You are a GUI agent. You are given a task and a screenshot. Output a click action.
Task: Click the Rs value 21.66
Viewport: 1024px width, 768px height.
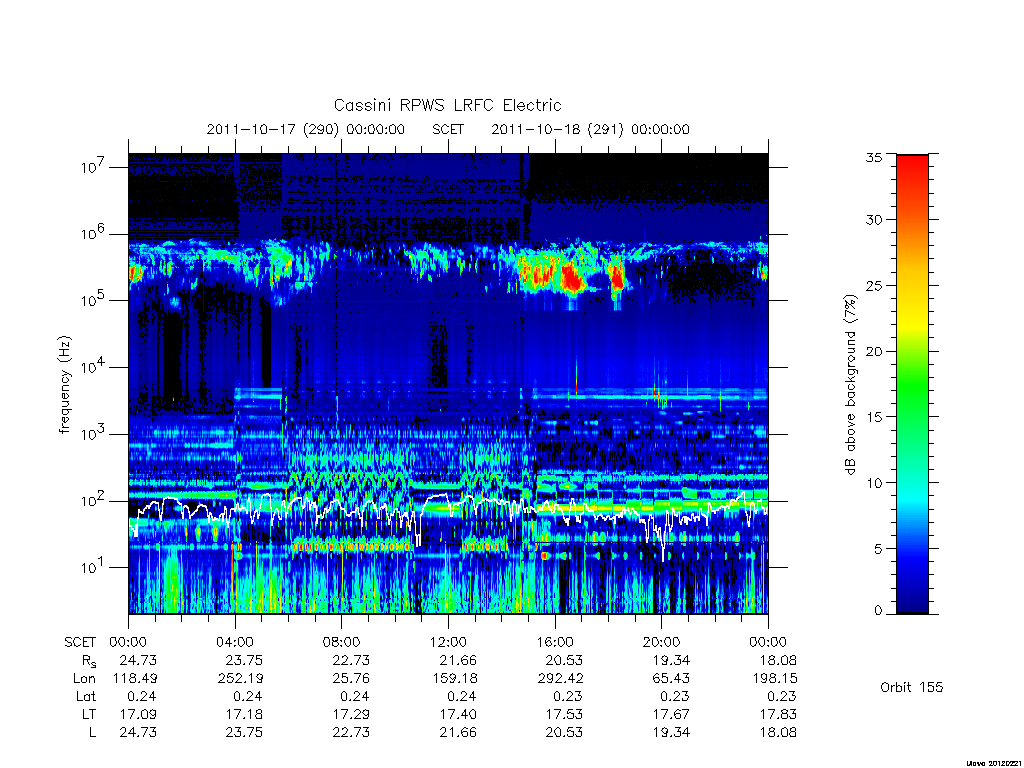tap(458, 660)
